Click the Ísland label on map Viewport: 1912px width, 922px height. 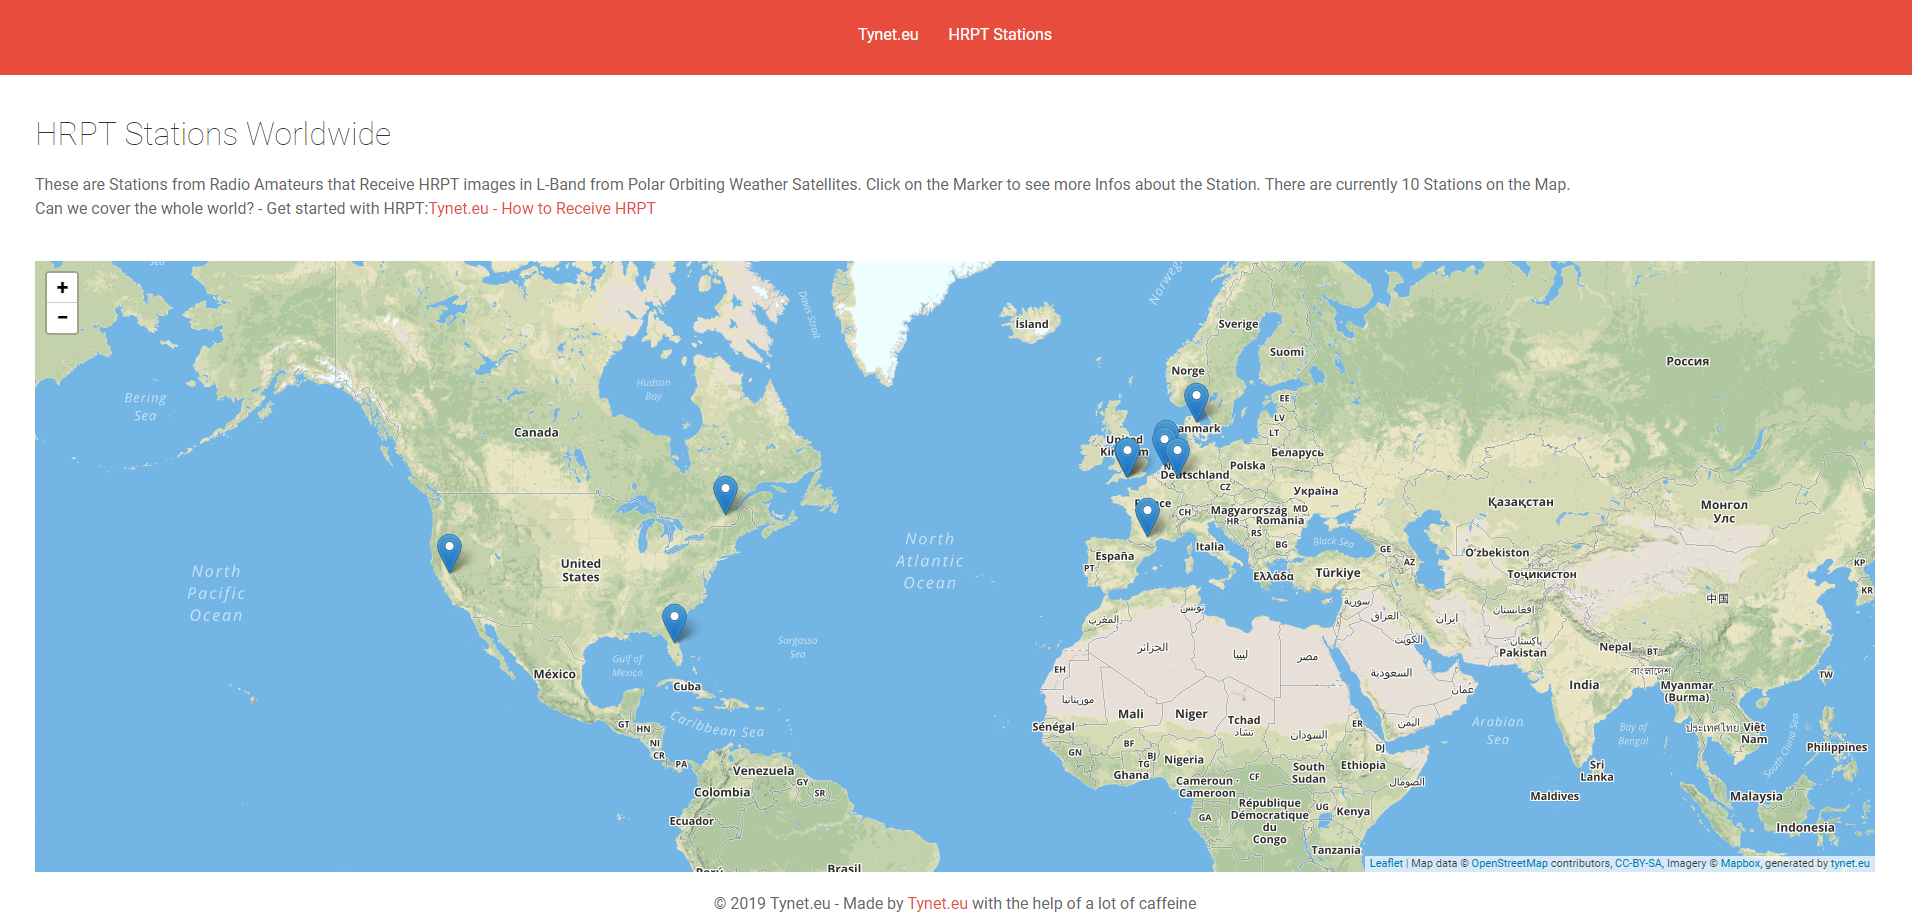1032,324
